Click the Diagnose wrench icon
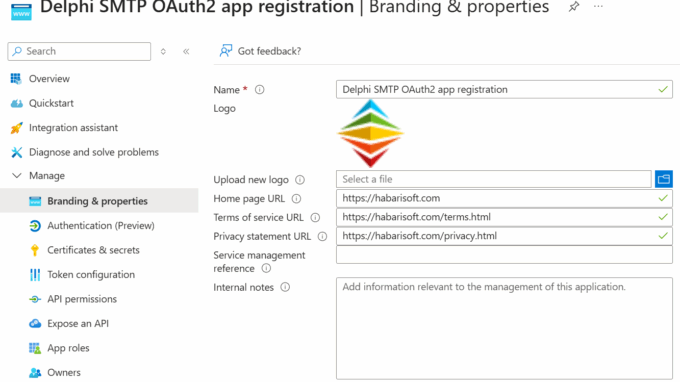The height and width of the screenshot is (382, 680). coord(16,152)
